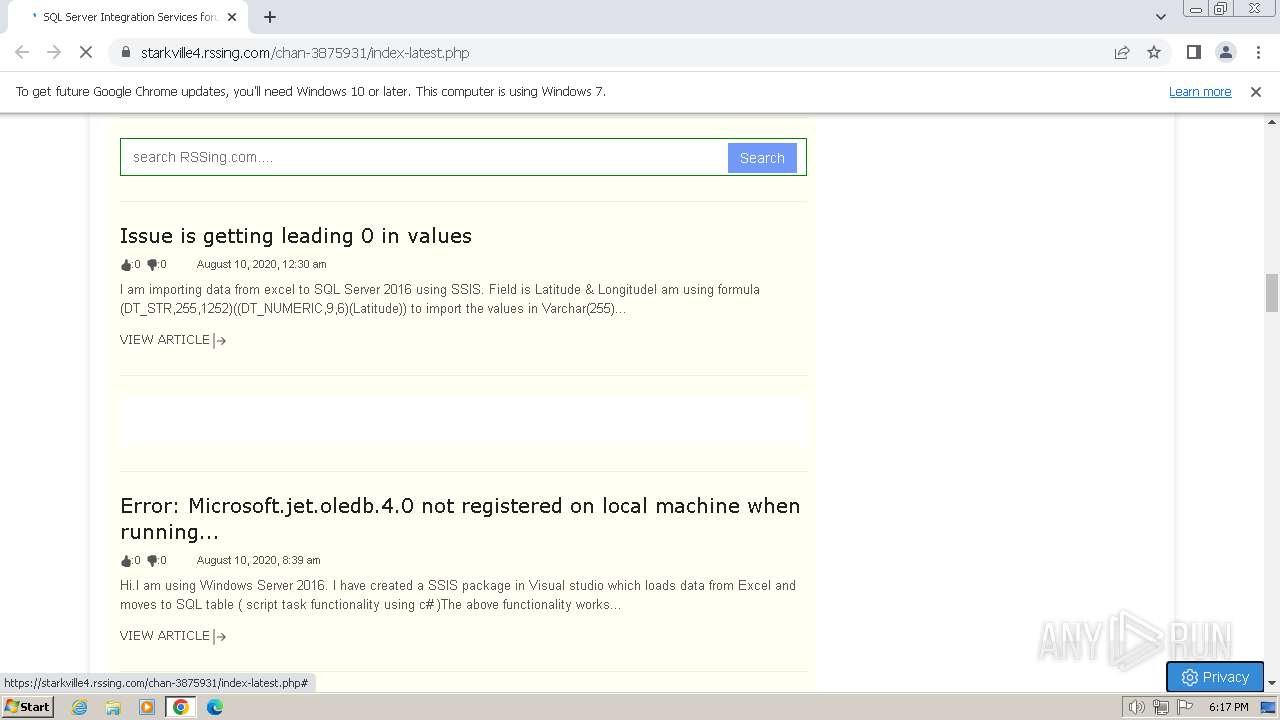Open the Learn more link
The height and width of the screenshot is (720, 1280).
pyautogui.click(x=1200, y=91)
